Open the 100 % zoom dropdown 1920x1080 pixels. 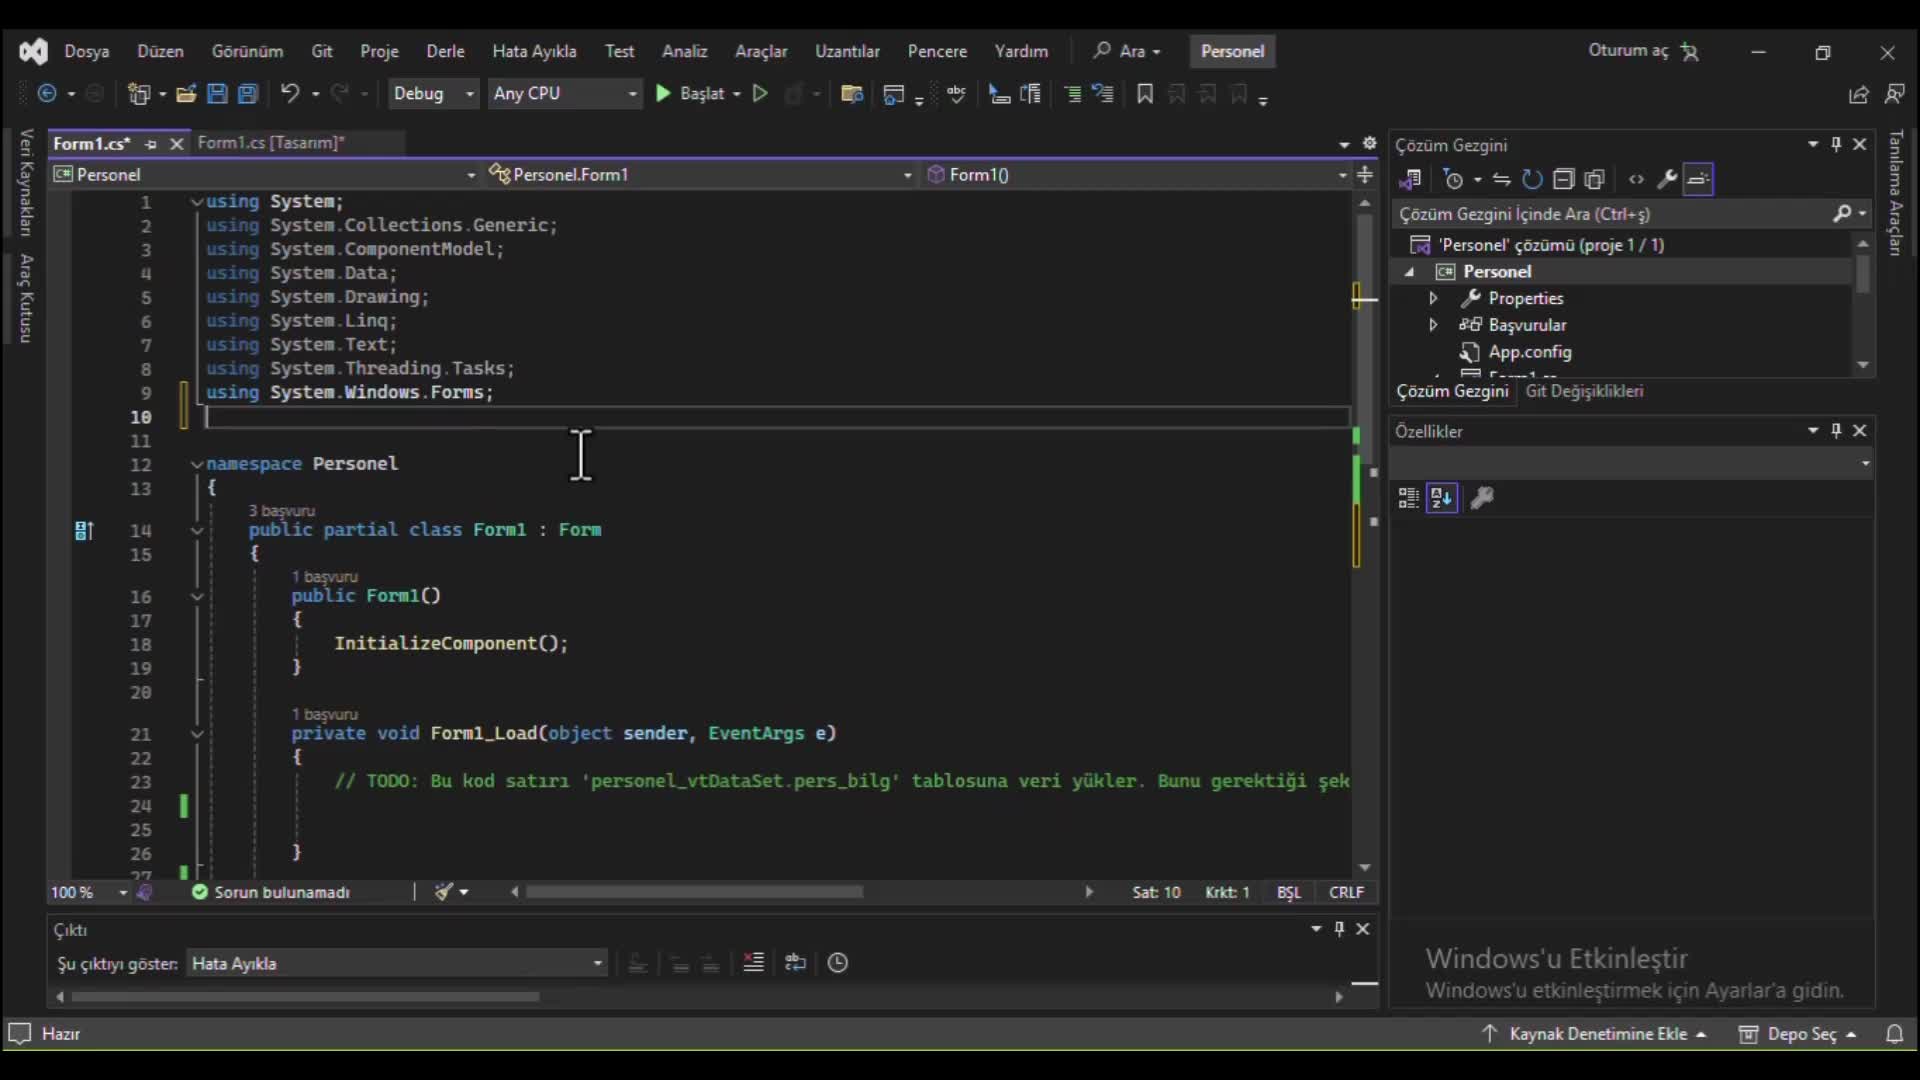tap(89, 892)
